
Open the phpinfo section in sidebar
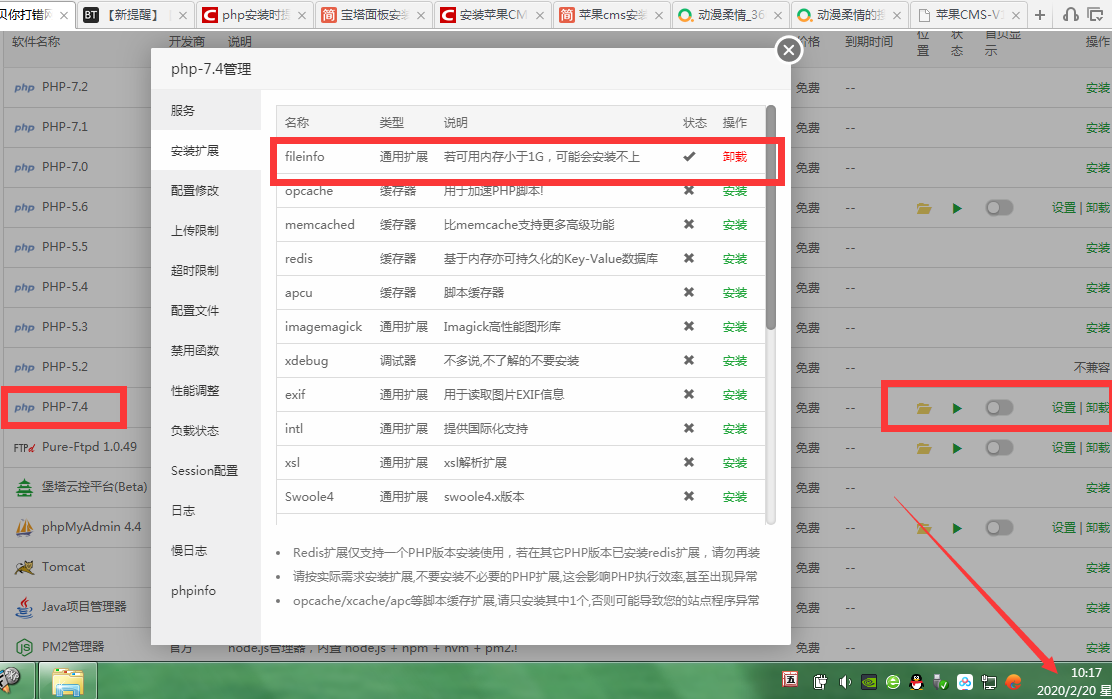(193, 590)
